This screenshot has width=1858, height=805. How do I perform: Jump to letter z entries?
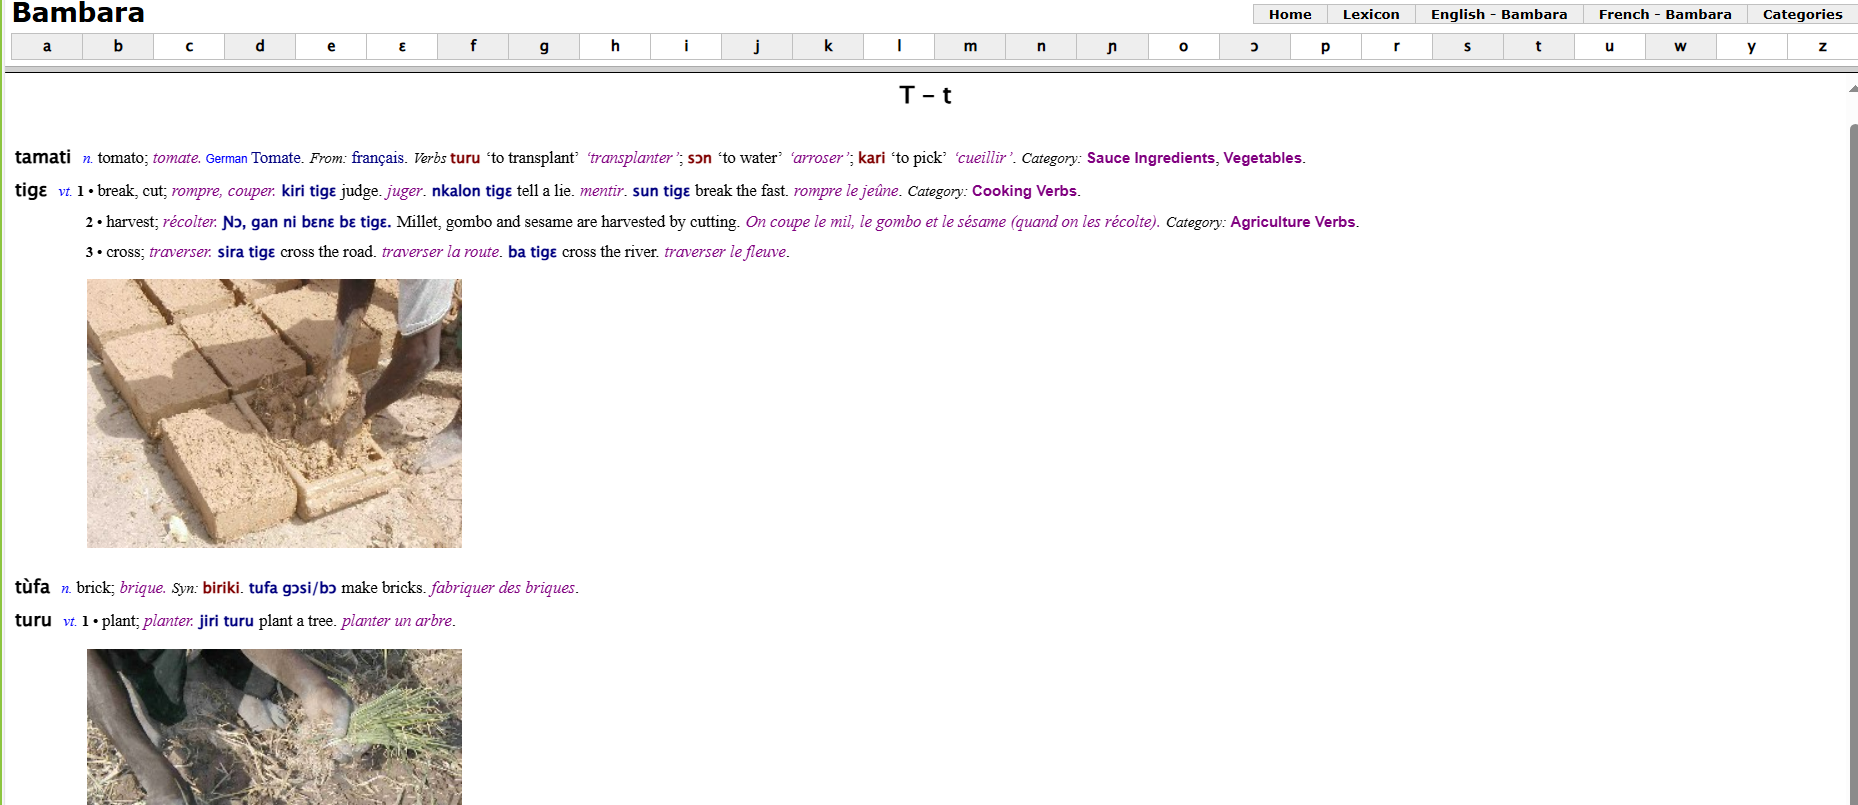tap(1822, 46)
